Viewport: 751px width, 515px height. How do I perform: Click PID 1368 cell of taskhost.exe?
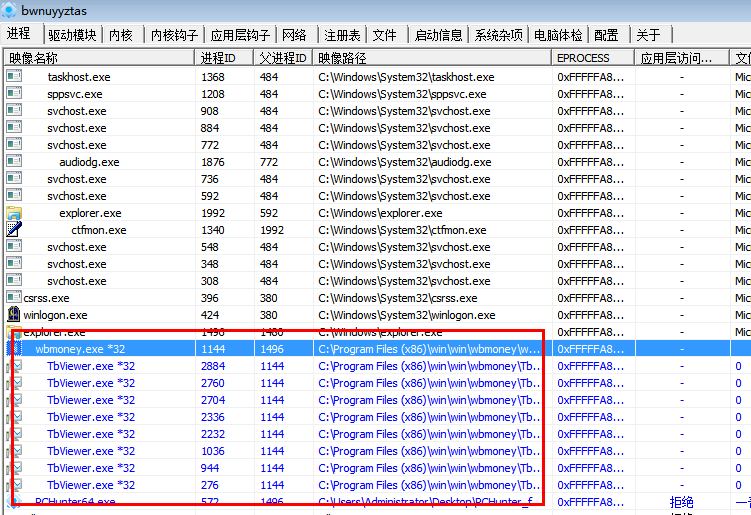tap(213, 77)
